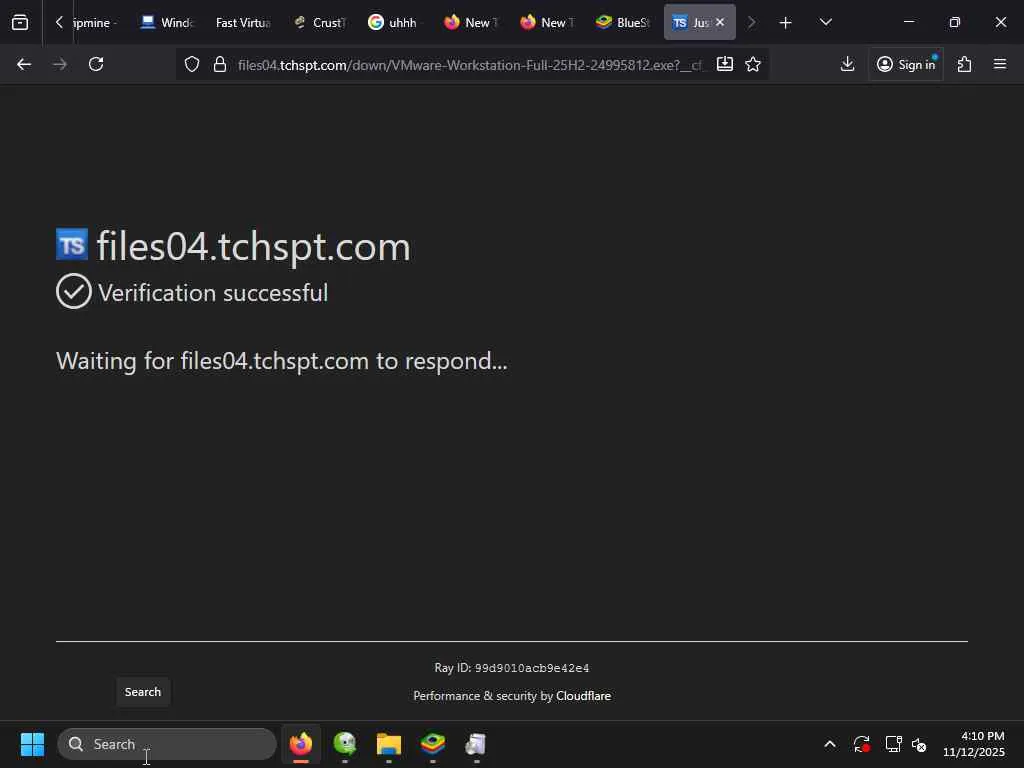Open BlueStacks from the taskbar
The height and width of the screenshot is (768, 1024).
[x=432, y=744]
